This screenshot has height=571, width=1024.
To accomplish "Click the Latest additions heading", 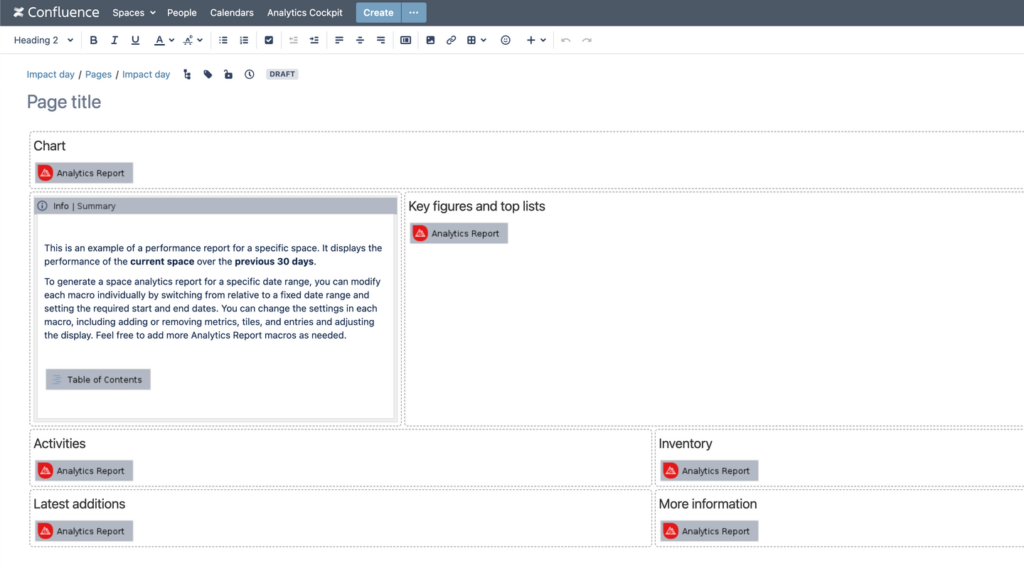I will click(79, 504).
